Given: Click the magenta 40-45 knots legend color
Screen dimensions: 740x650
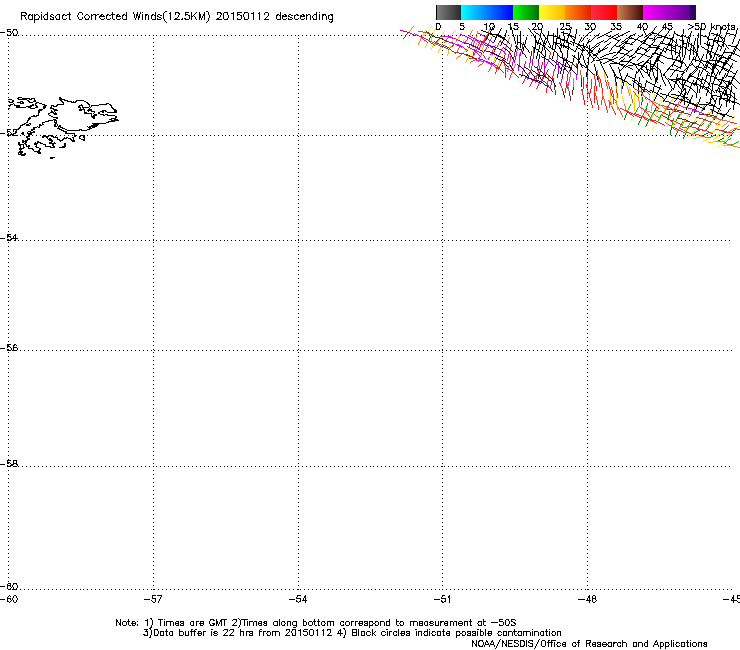Looking at the screenshot, I should point(656,12).
